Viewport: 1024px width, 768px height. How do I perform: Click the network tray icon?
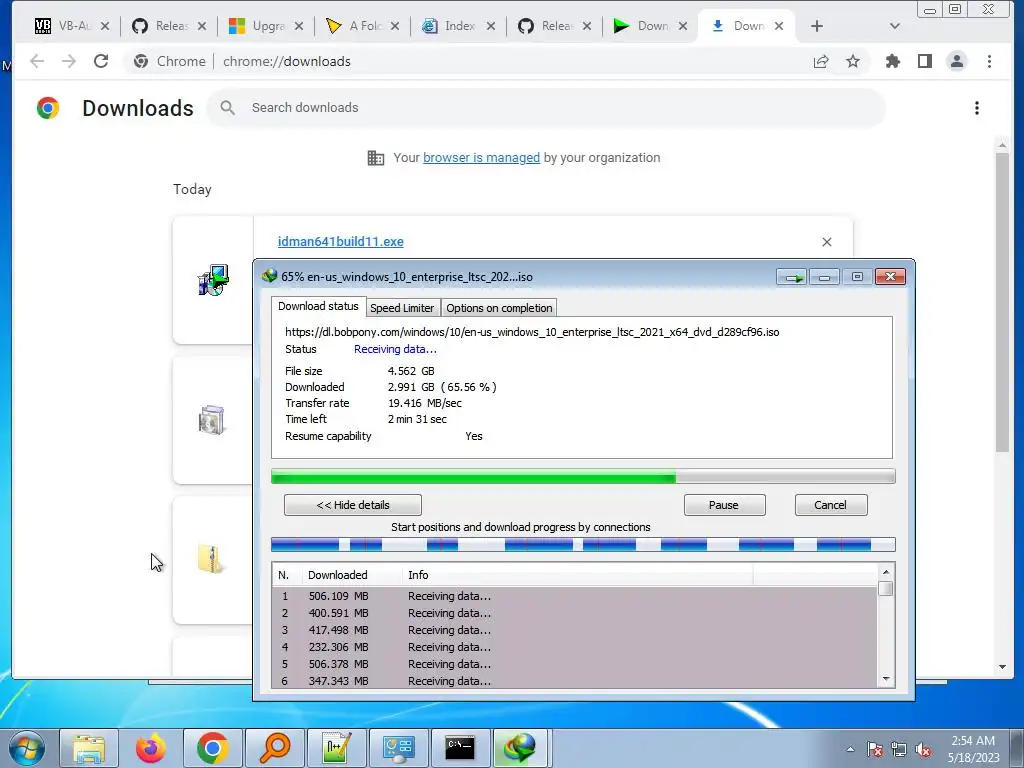(x=899, y=749)
